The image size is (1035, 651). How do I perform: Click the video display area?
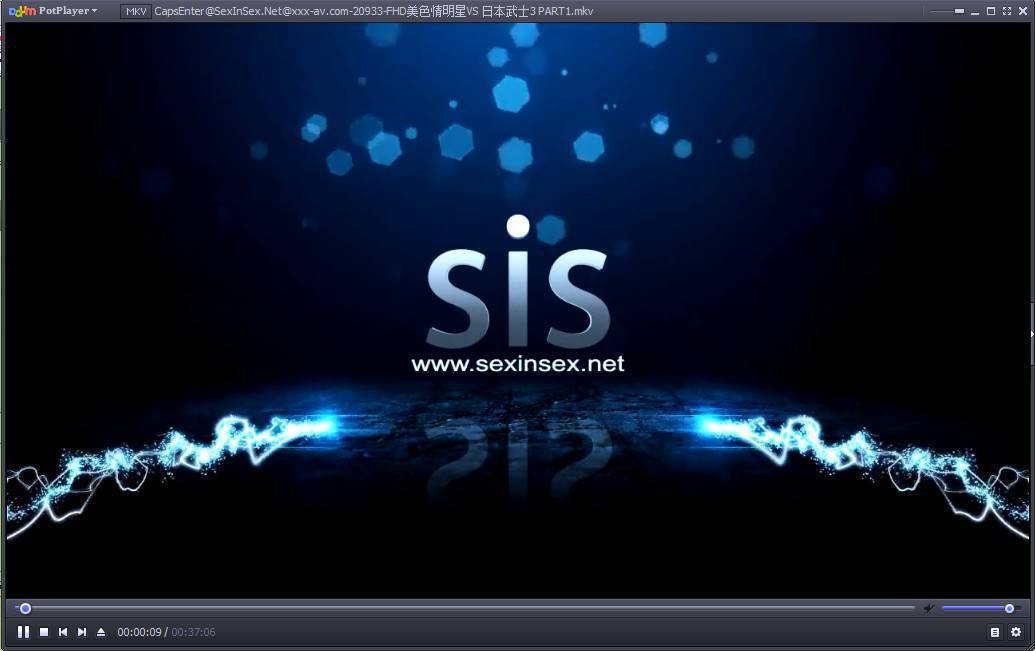pyautogui.click(x=518, y=310)
